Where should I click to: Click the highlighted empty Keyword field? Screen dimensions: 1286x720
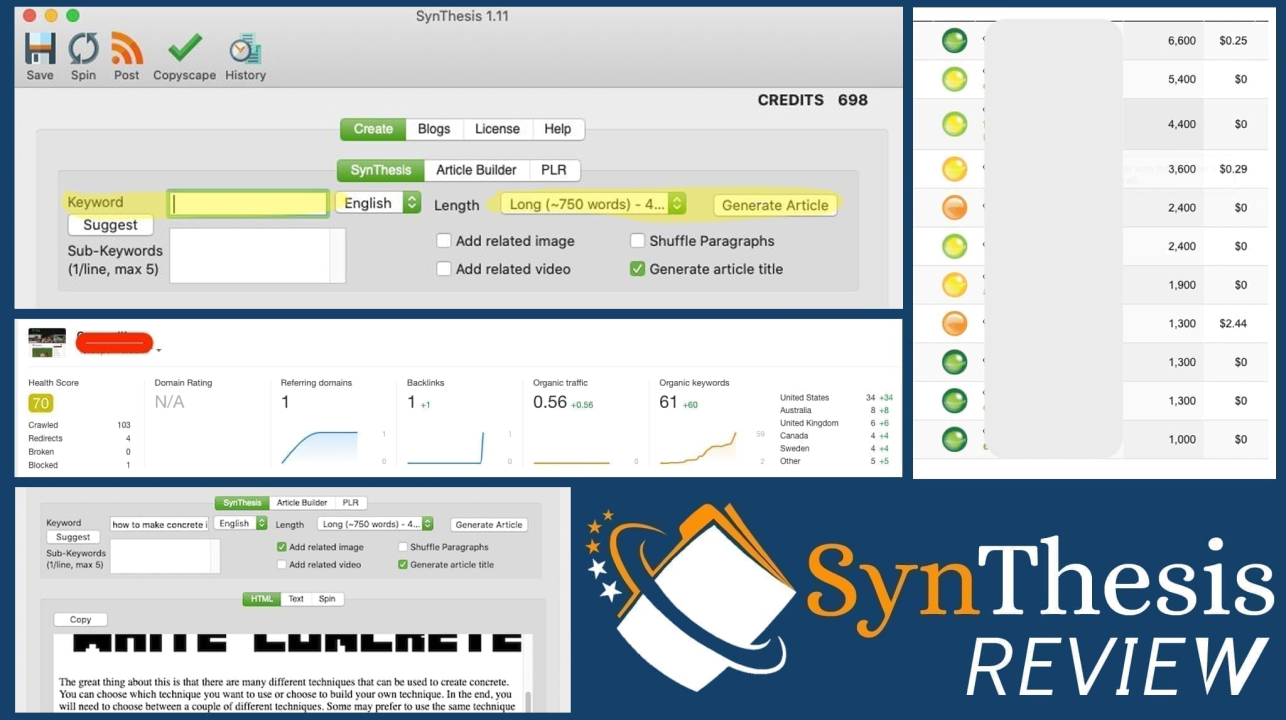tap(248, 204)
